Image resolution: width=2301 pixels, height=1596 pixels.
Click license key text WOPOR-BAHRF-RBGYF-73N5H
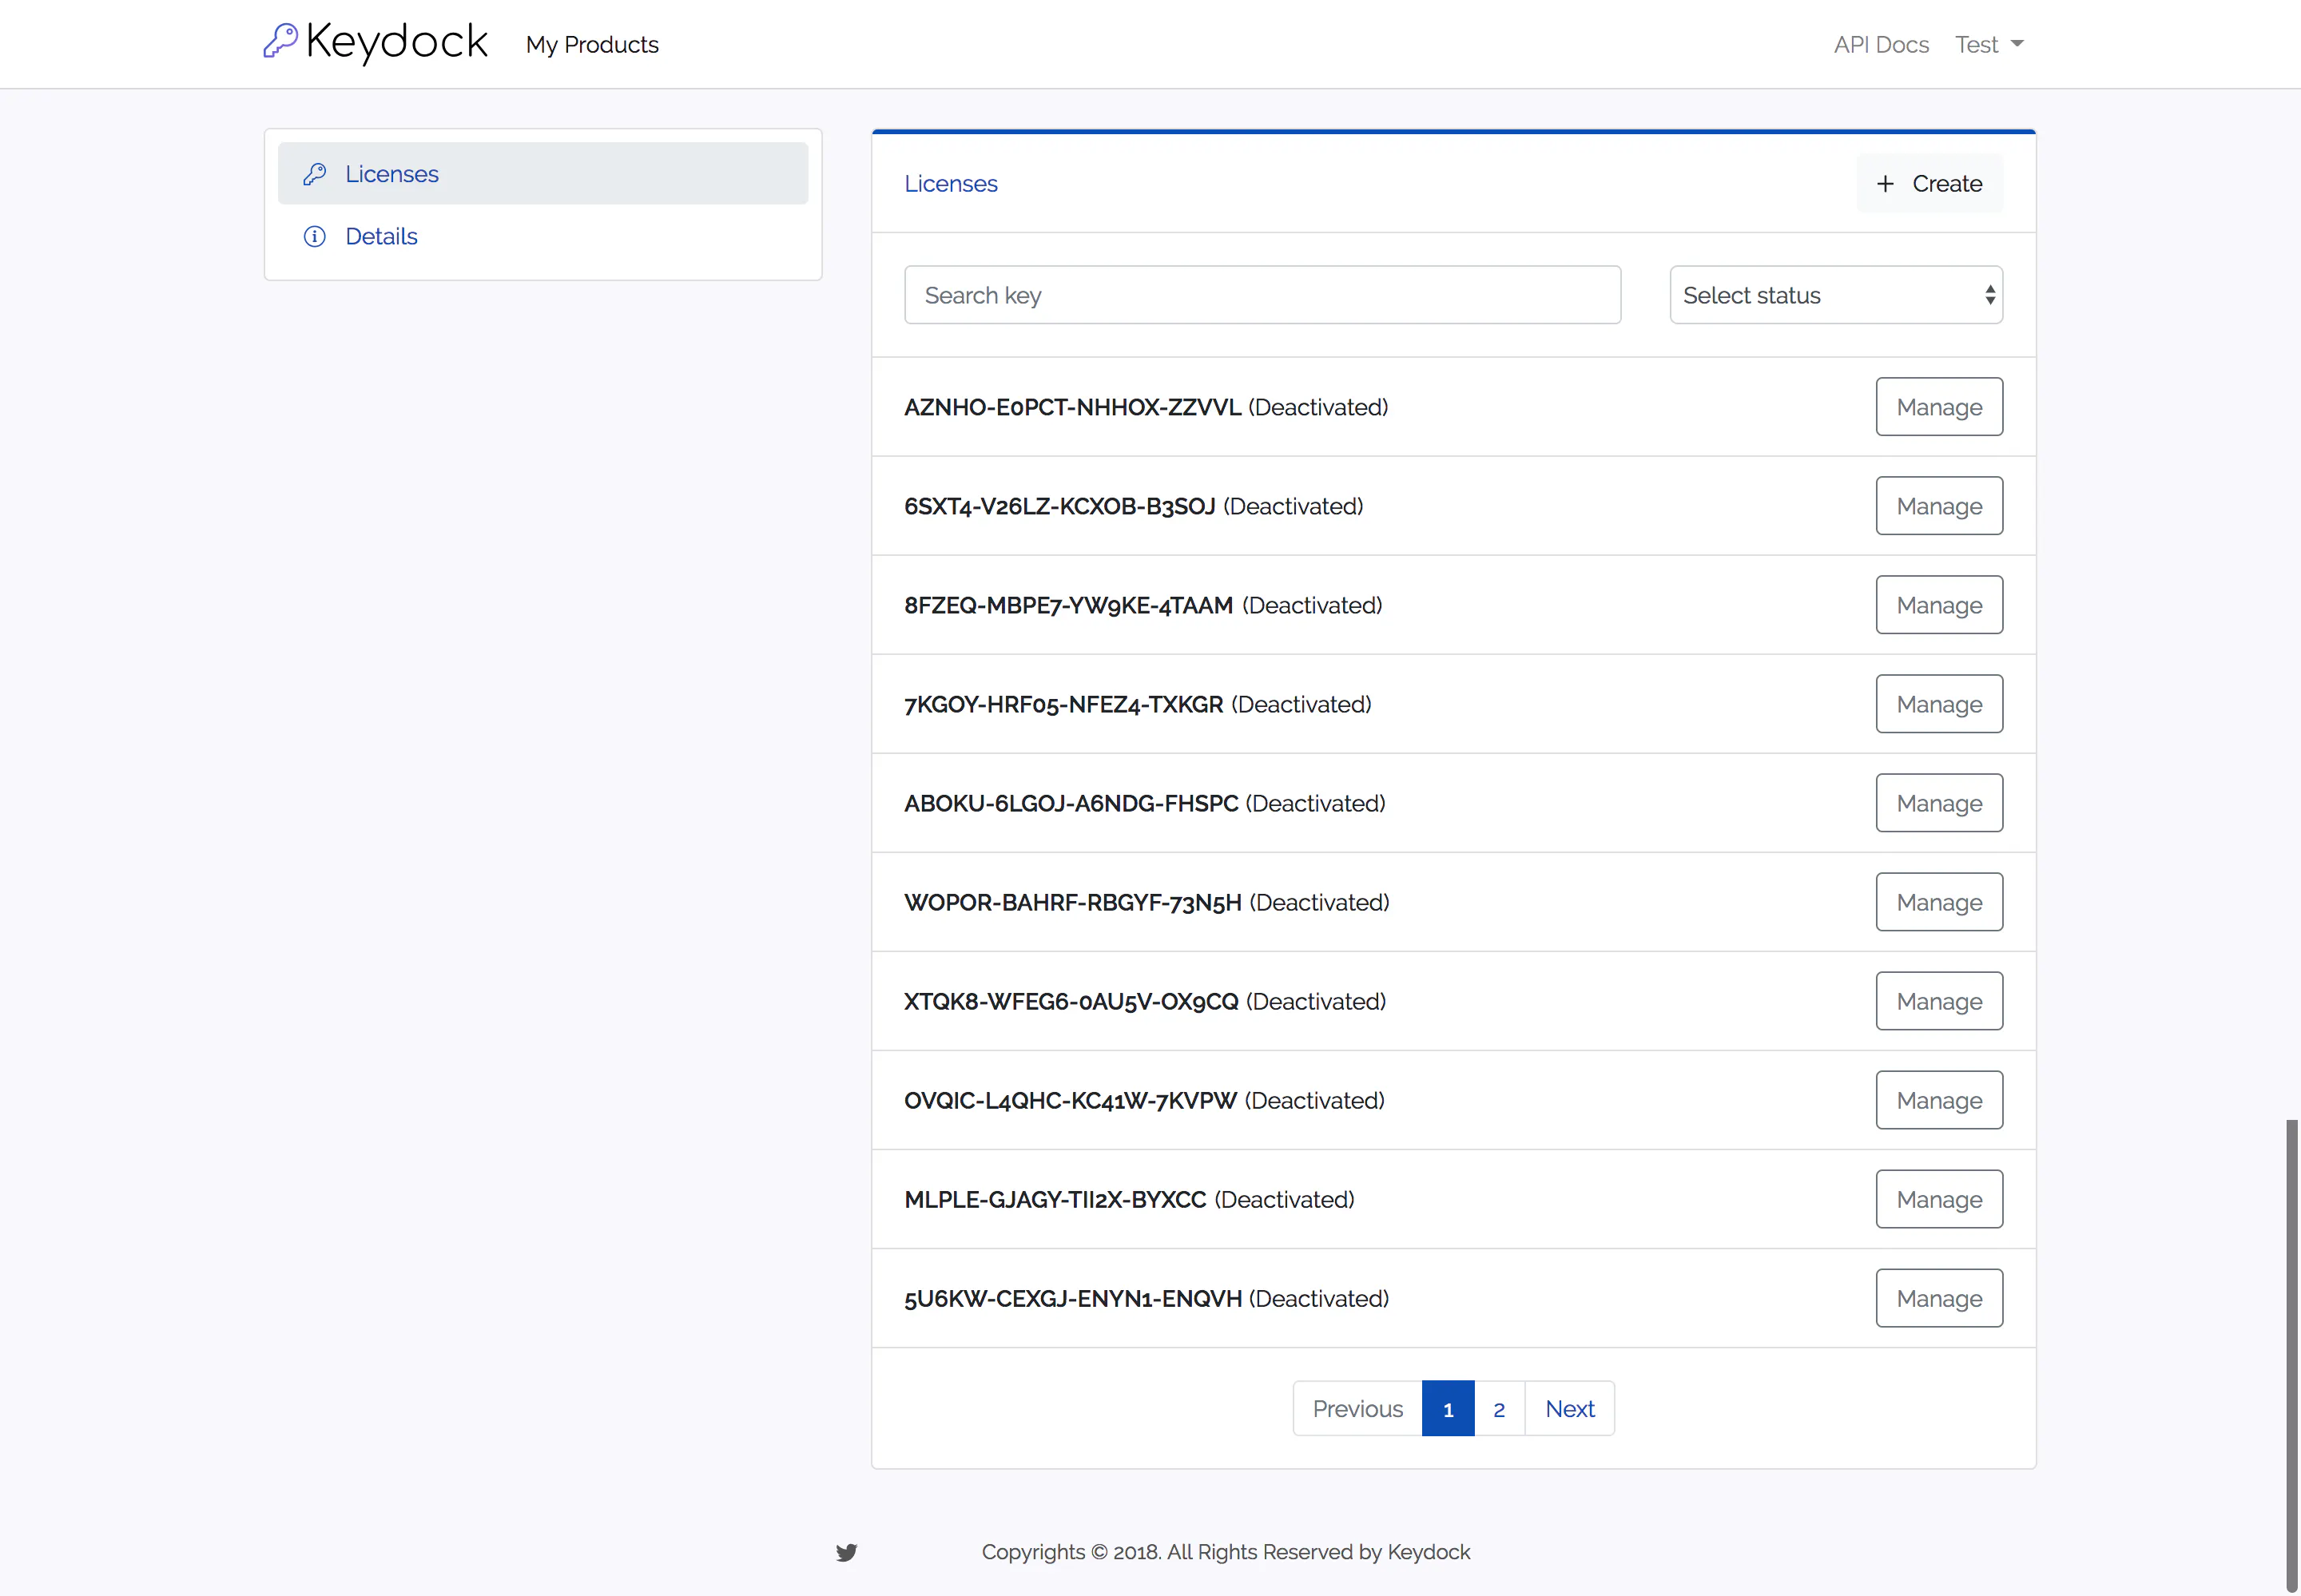click(1073, 902)
